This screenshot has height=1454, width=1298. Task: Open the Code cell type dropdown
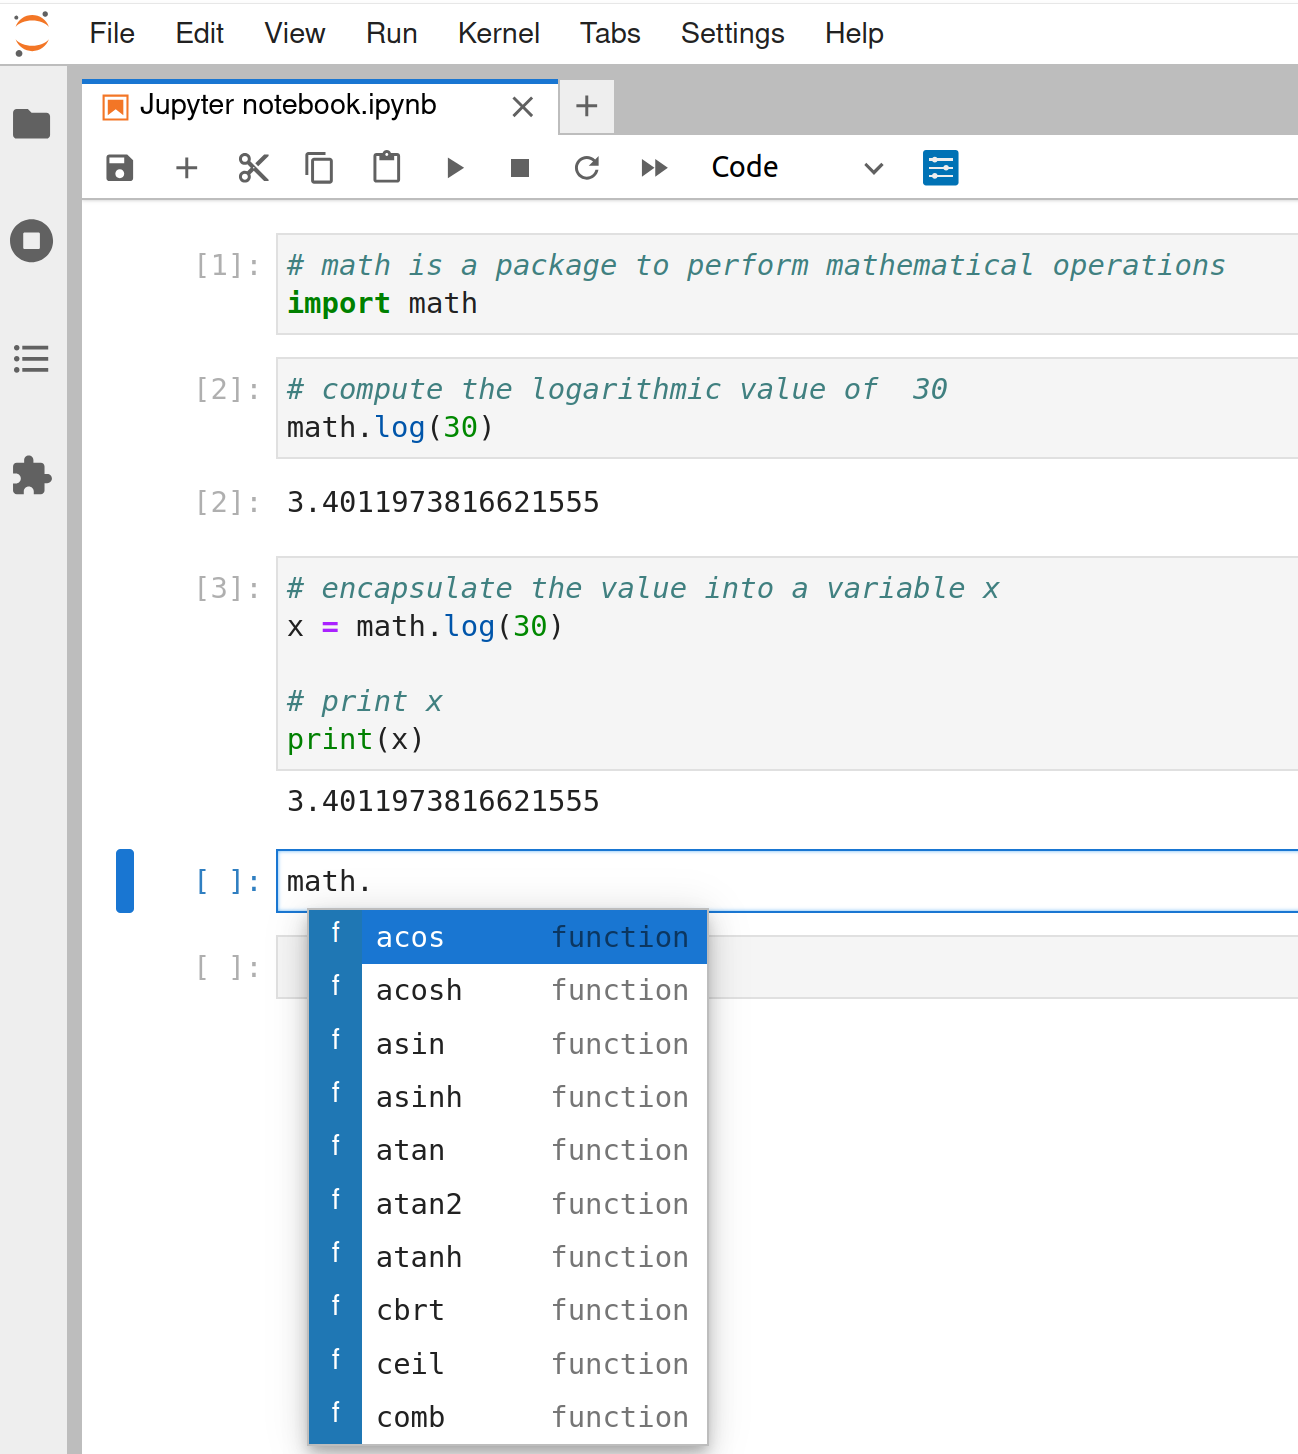click(797, 168)
